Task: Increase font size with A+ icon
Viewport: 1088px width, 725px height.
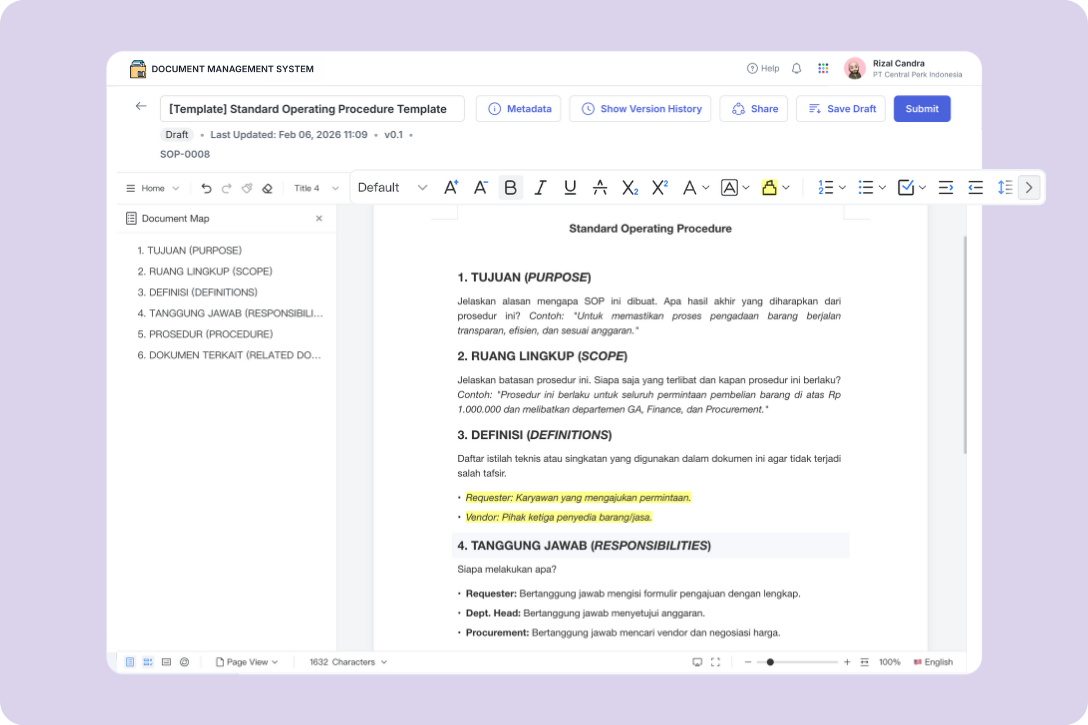Action: point(451,187)
